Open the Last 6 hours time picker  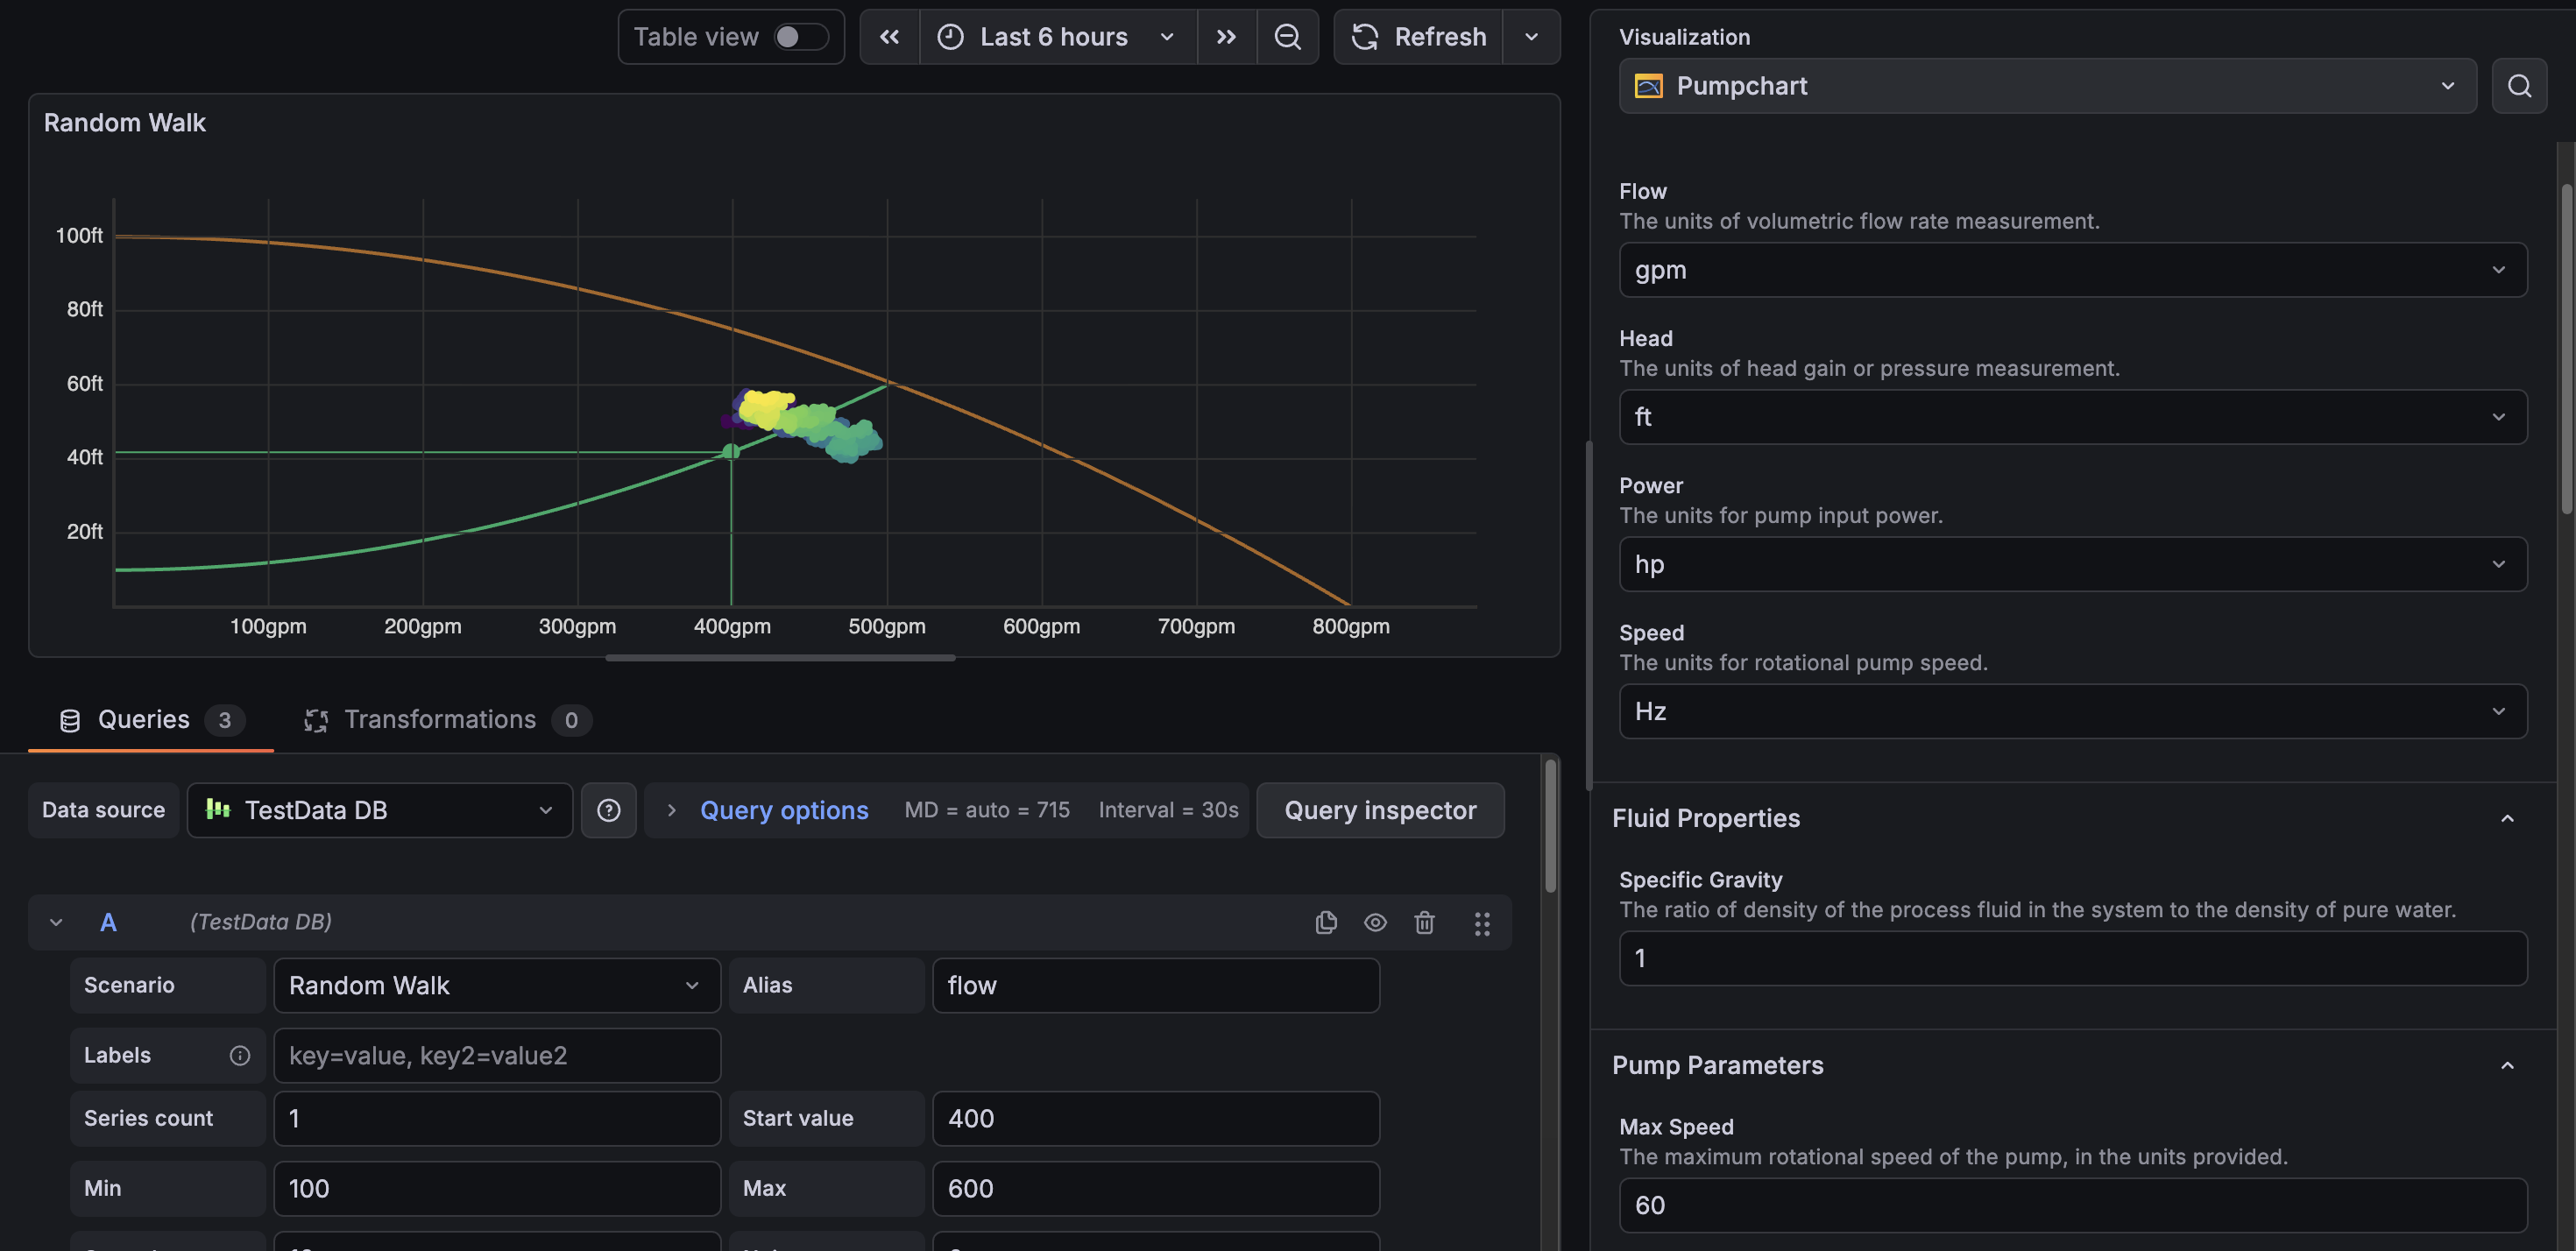(x=1057, y=37)
